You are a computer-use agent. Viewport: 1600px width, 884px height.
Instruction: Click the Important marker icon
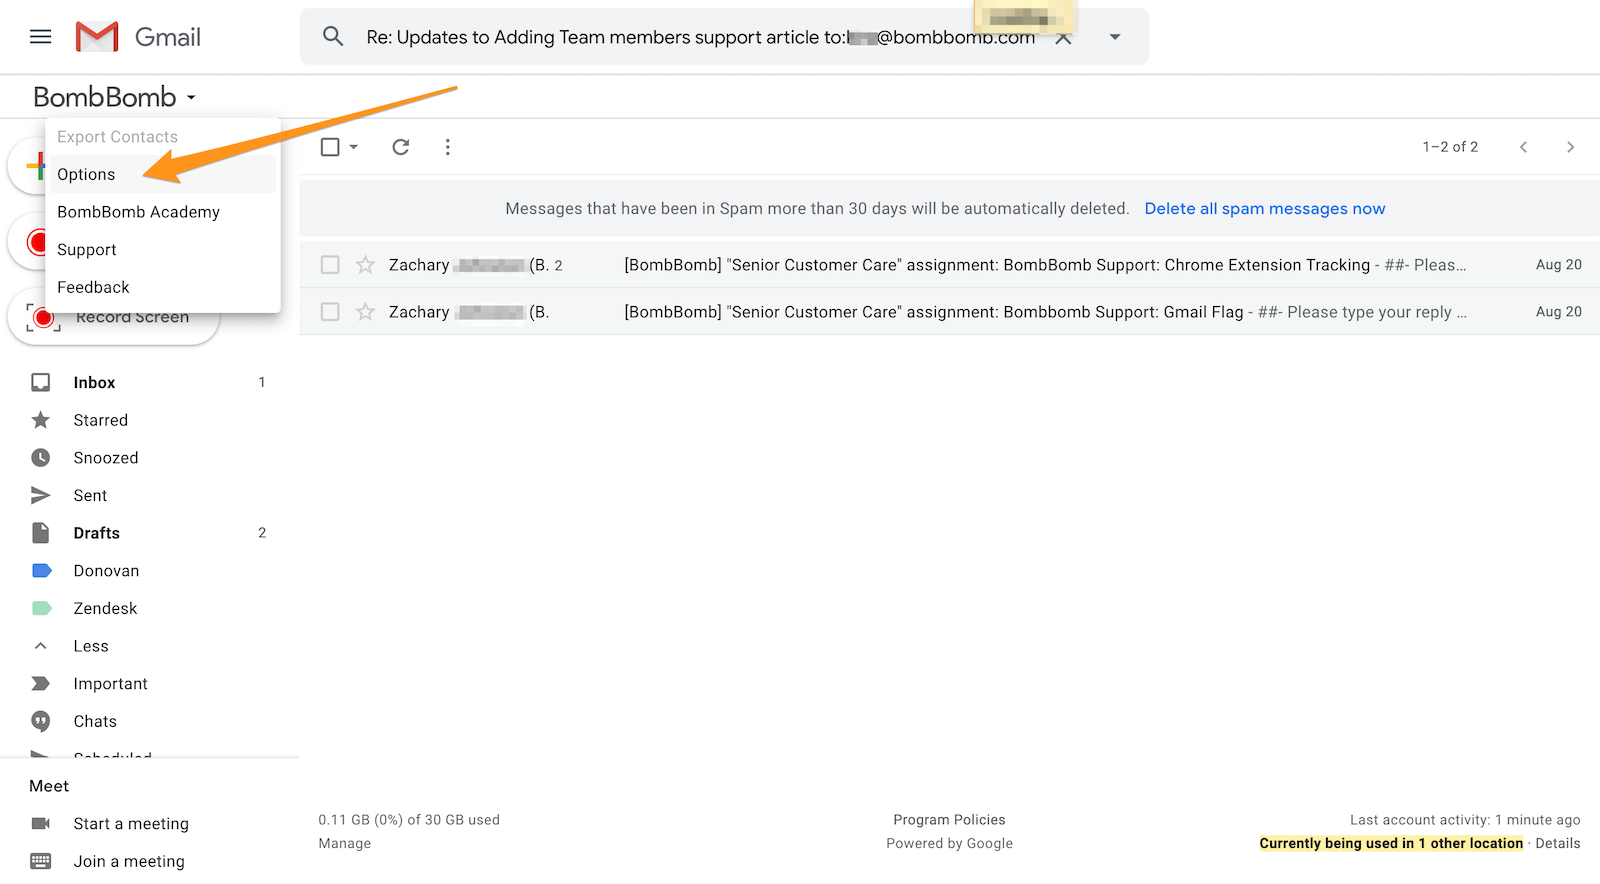41,684
